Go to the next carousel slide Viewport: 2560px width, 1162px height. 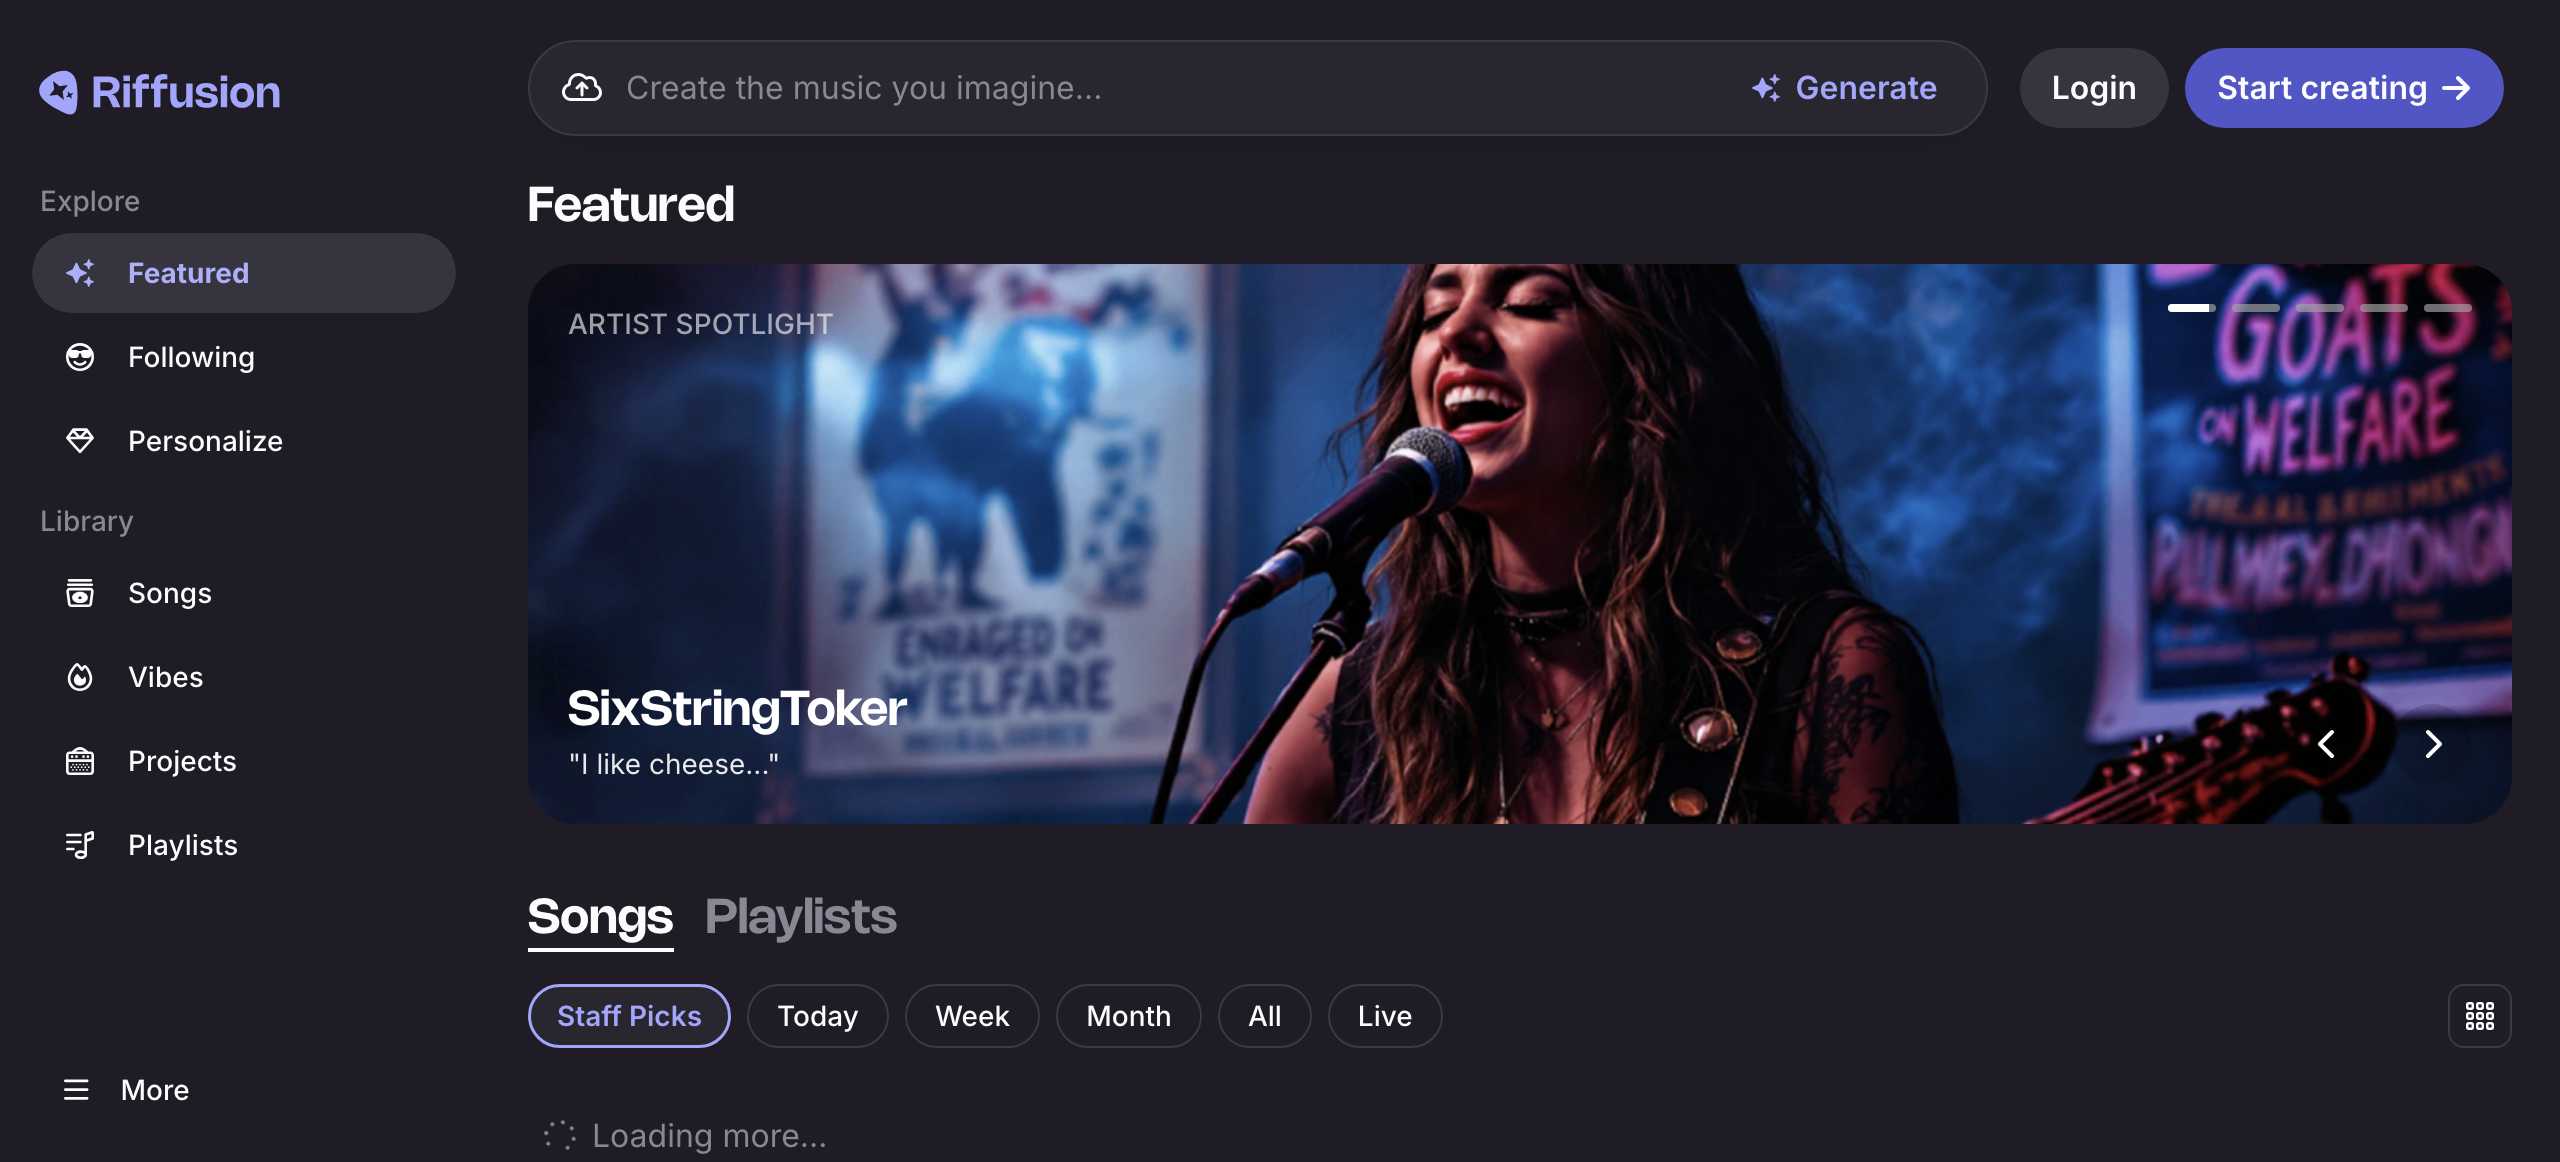[2433, 744]
